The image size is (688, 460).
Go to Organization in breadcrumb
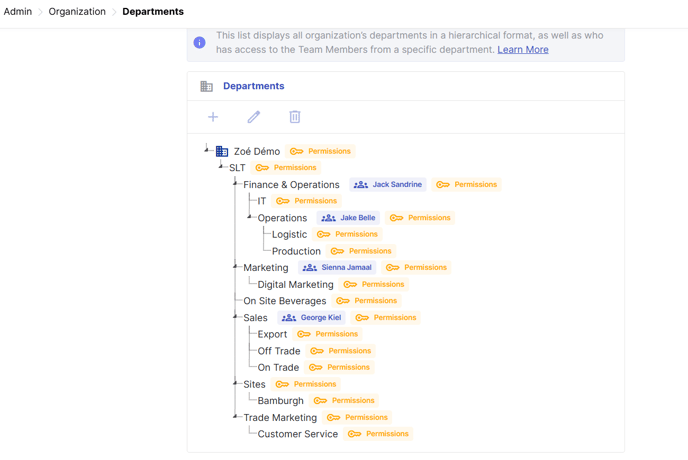(77, 12)
